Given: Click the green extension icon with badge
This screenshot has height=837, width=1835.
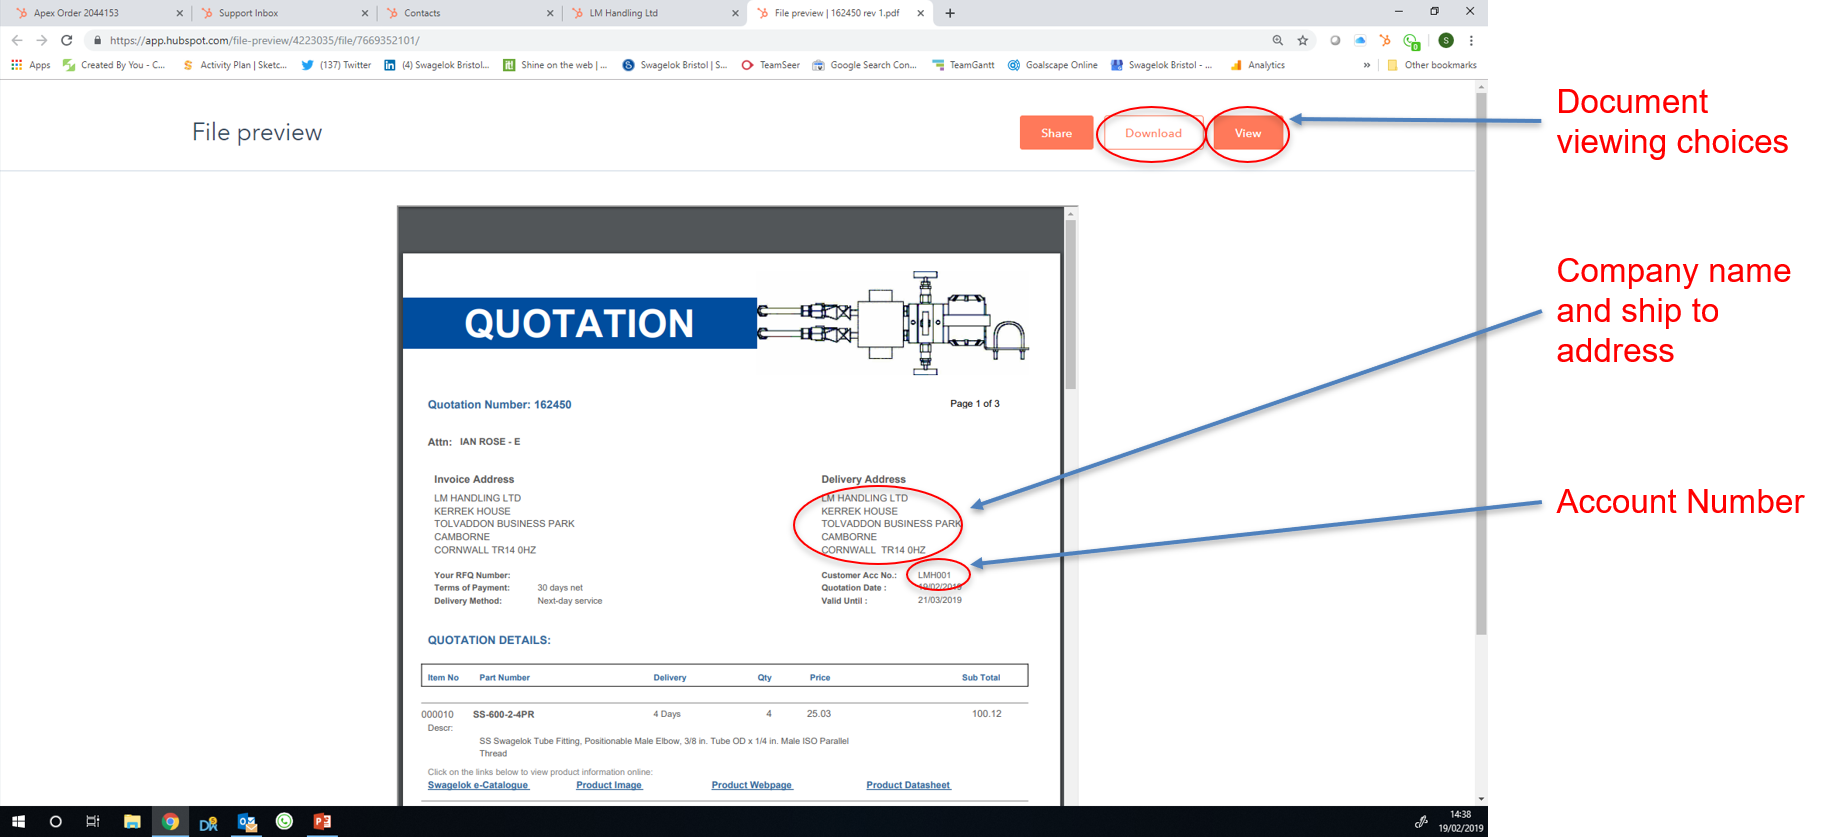Looking at the screenshot, I should tap(1411, 41).
